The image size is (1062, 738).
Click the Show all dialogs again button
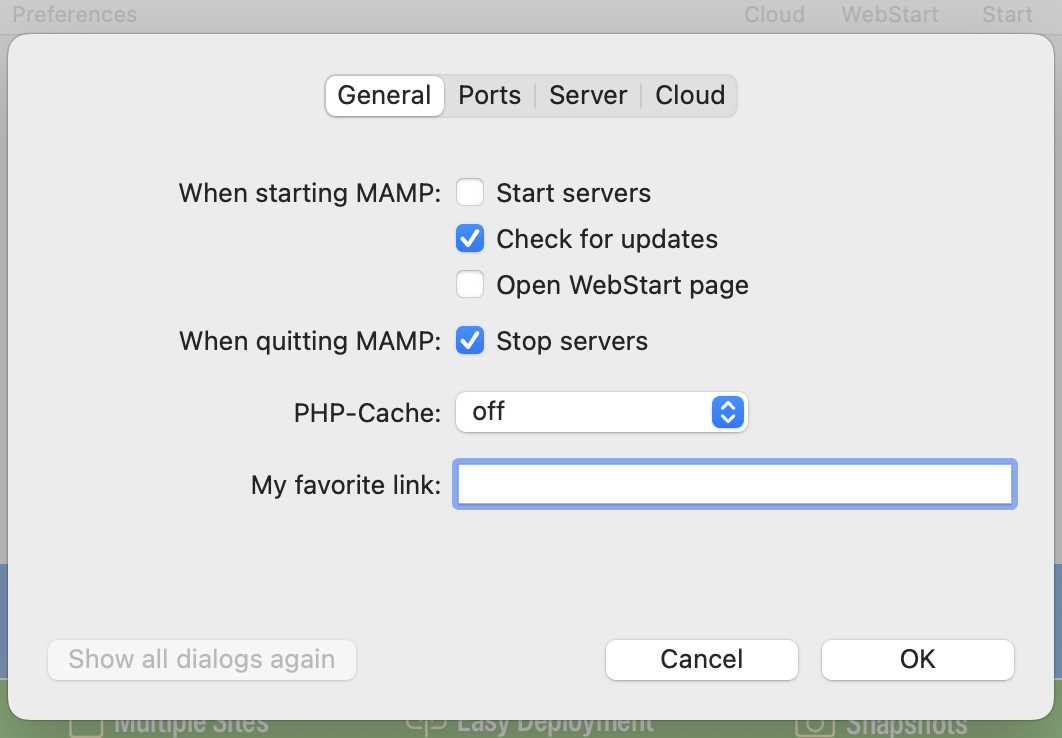pos(202,659)
